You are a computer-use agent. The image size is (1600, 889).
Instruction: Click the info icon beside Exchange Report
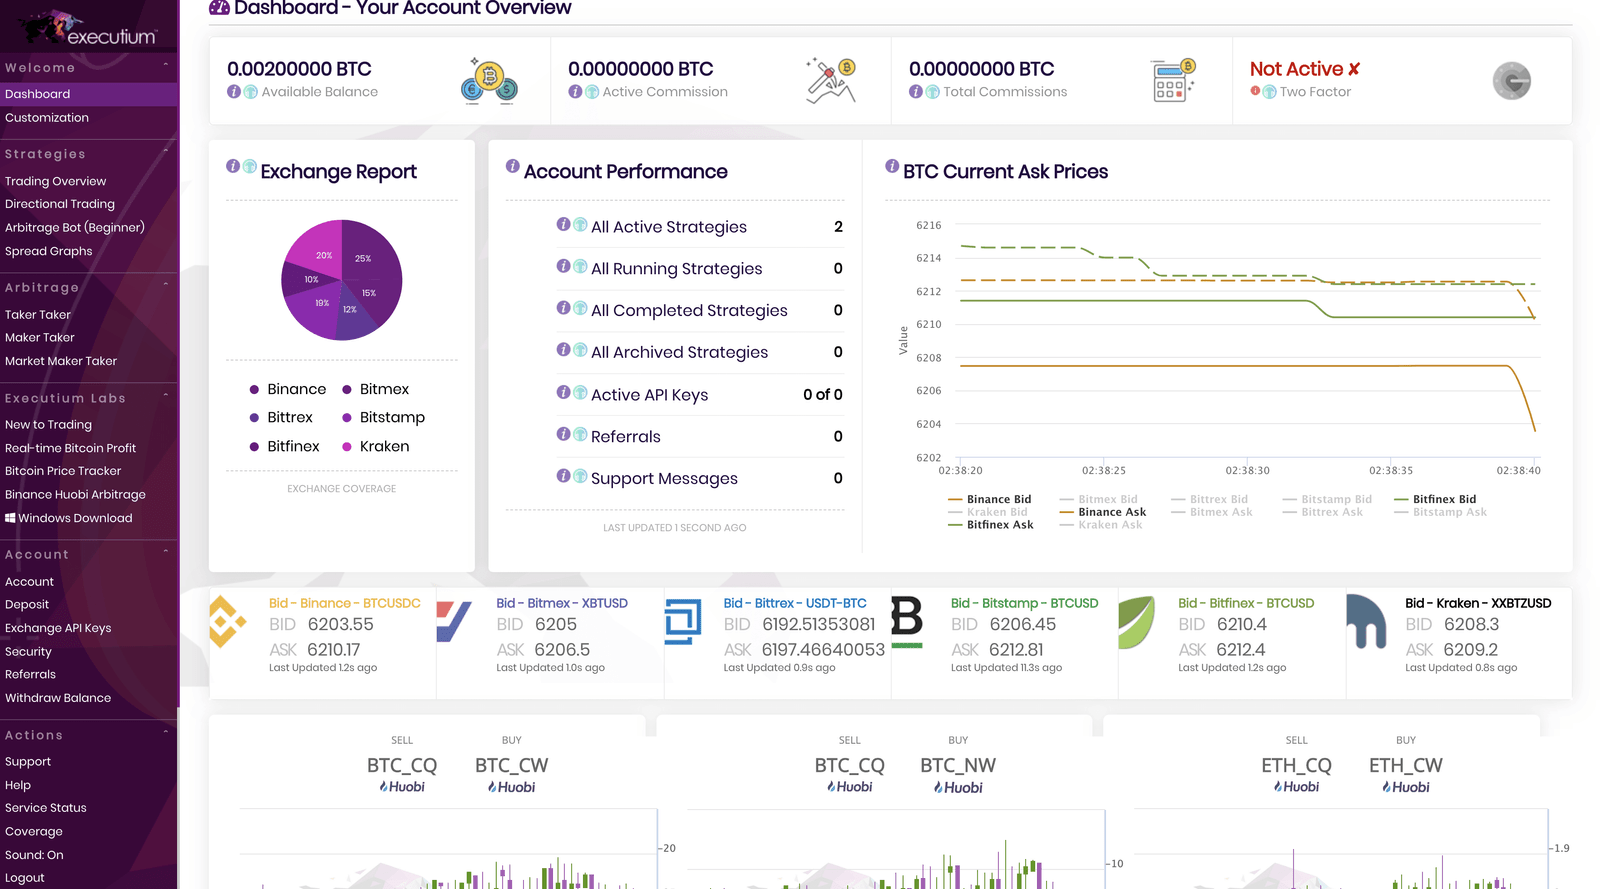[233, 167]
